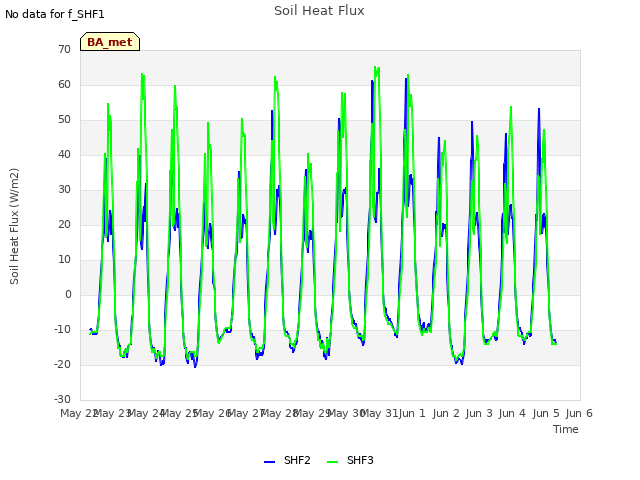Click the Jun 4 x-axis date label
Image resolution: width=640 pixels, height=480 pixels.
coord(513,413)
